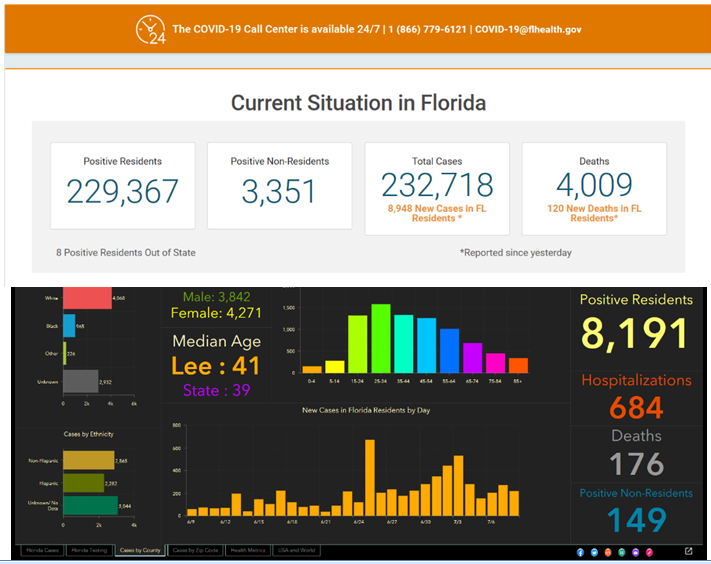Screen dimensions: 711x564
Task: Click the purple circular share icon
Action: pyautogui.click(x=636, y=551)
